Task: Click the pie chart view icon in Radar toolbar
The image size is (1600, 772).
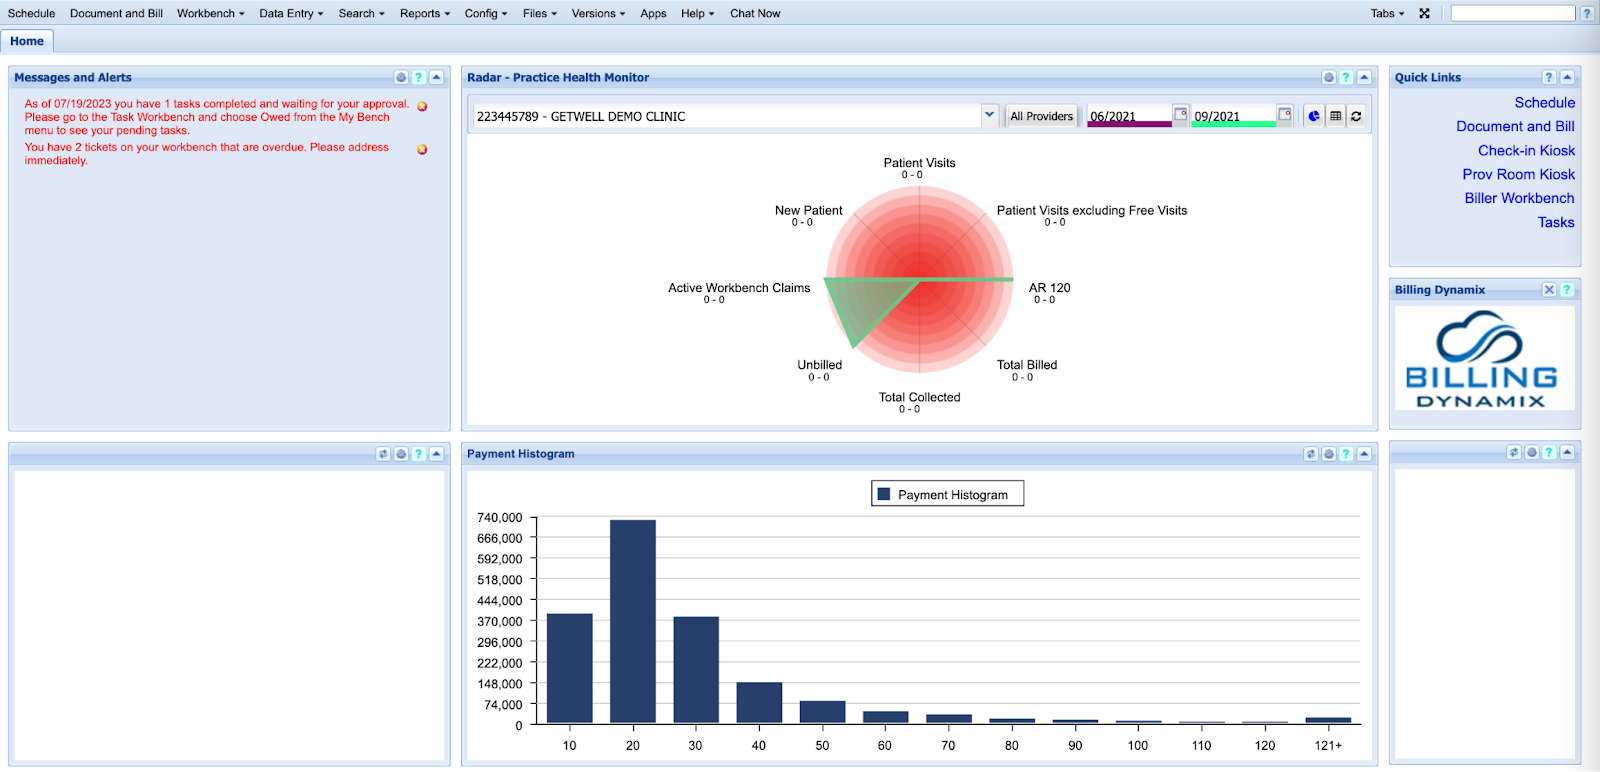Action: click(x=1314, y=116)
